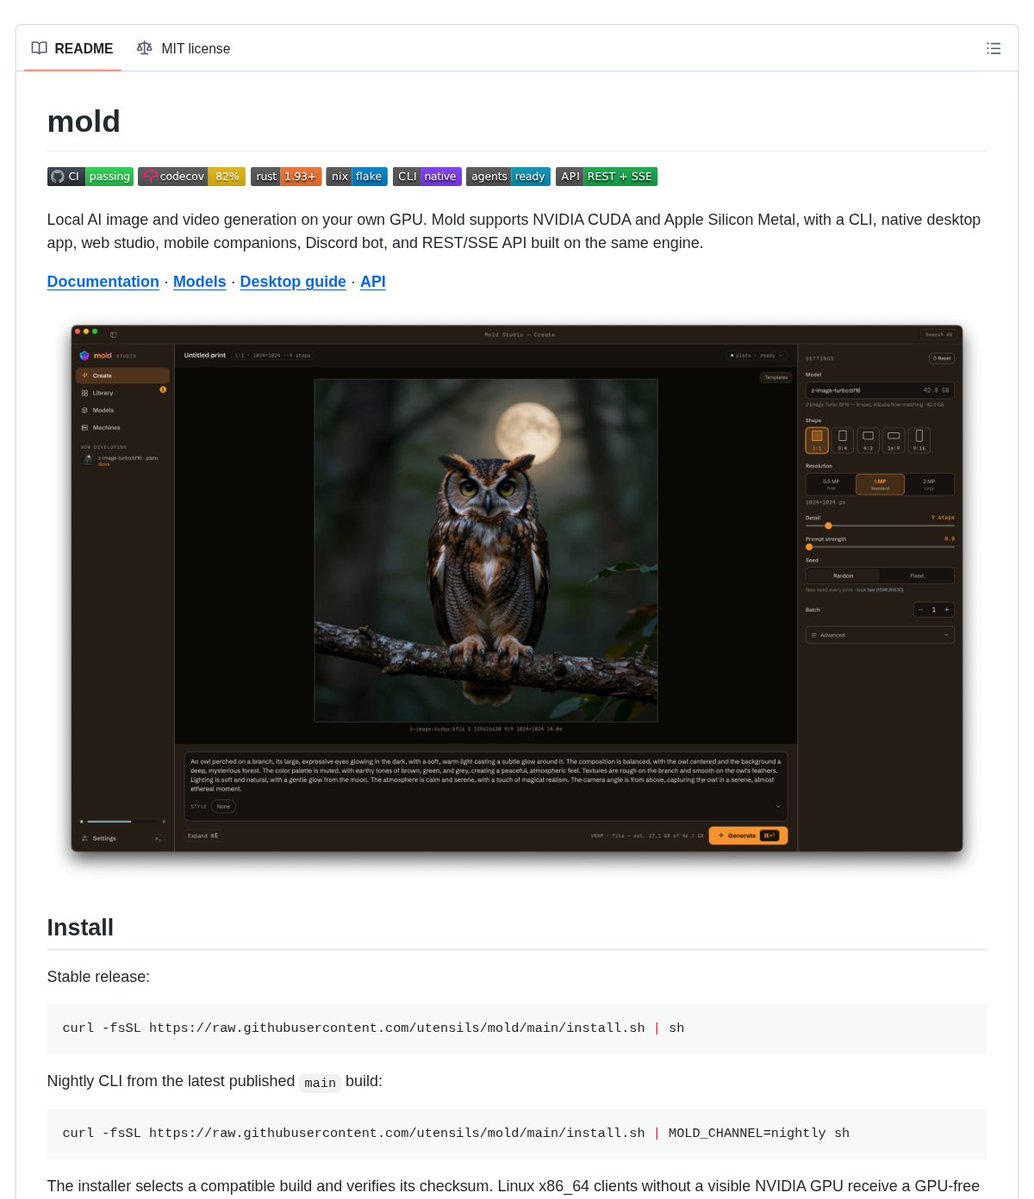Click the sidebar toggle icon in Mold Studio
Viewport: 1034px width, 1199px height.
tap(113, 335)
